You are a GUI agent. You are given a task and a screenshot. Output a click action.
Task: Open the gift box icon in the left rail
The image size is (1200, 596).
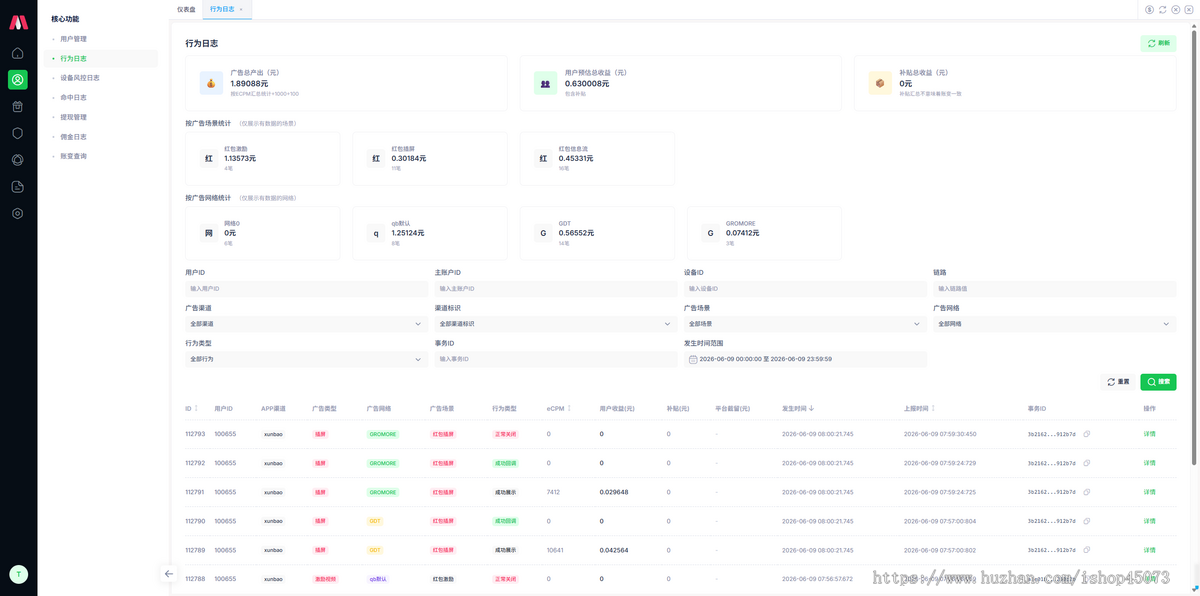pyautogui.click(x=18, y=106)
